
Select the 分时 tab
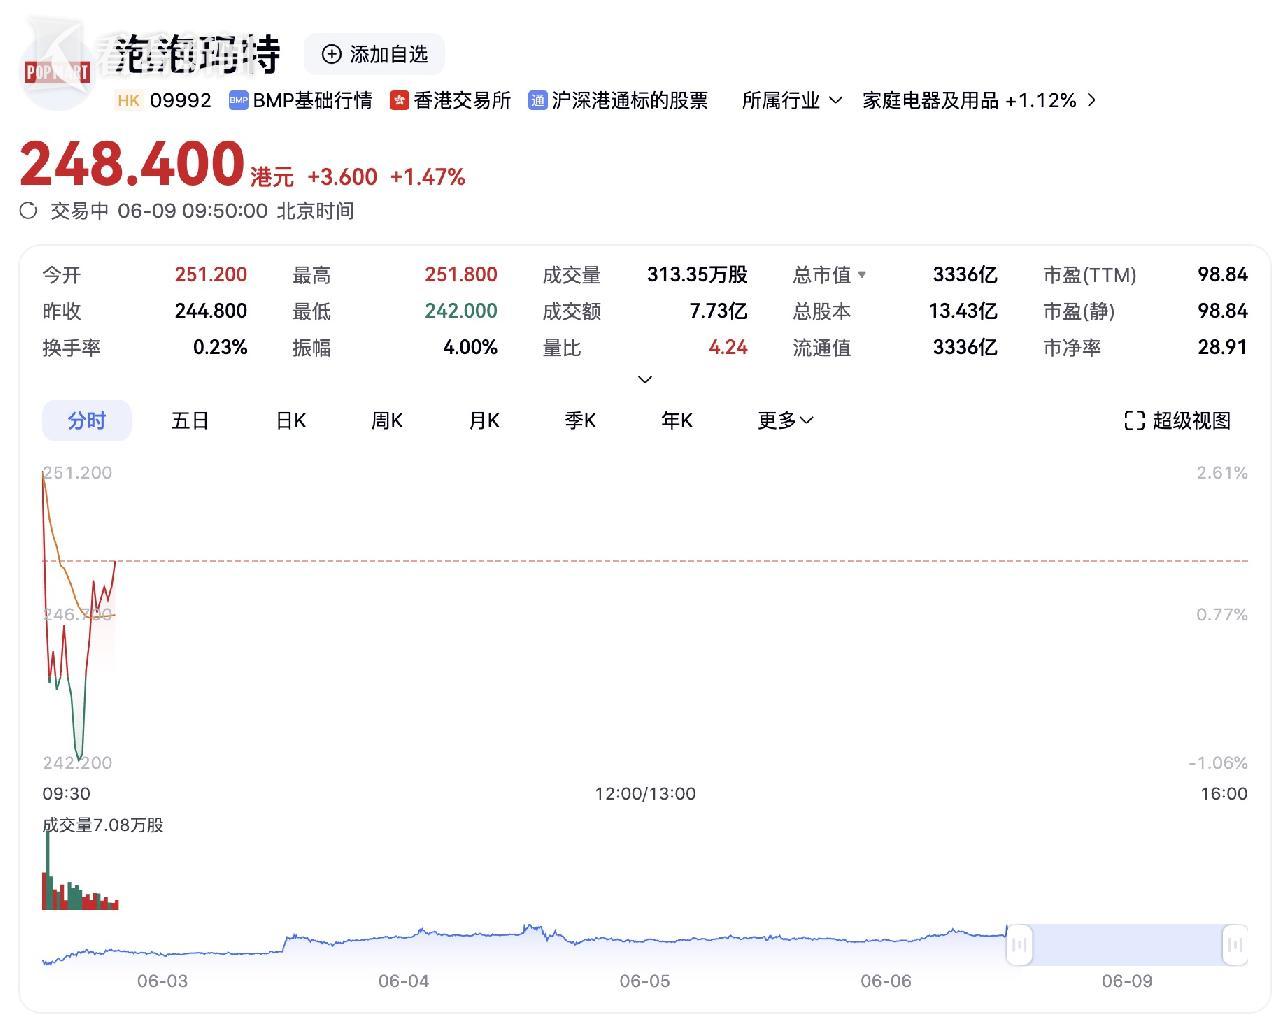[87, 420]
